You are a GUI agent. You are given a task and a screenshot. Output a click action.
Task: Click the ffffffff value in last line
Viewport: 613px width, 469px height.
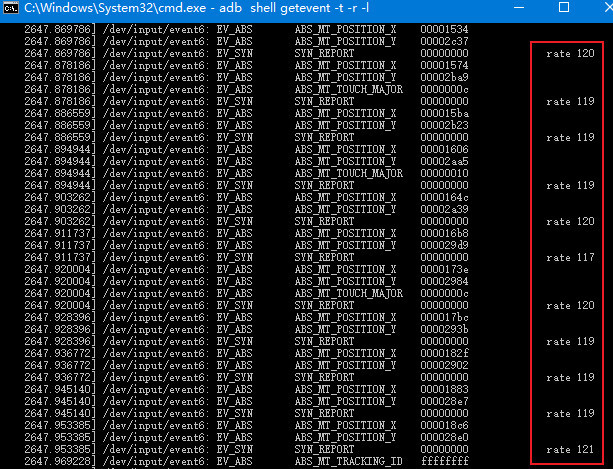445,462
